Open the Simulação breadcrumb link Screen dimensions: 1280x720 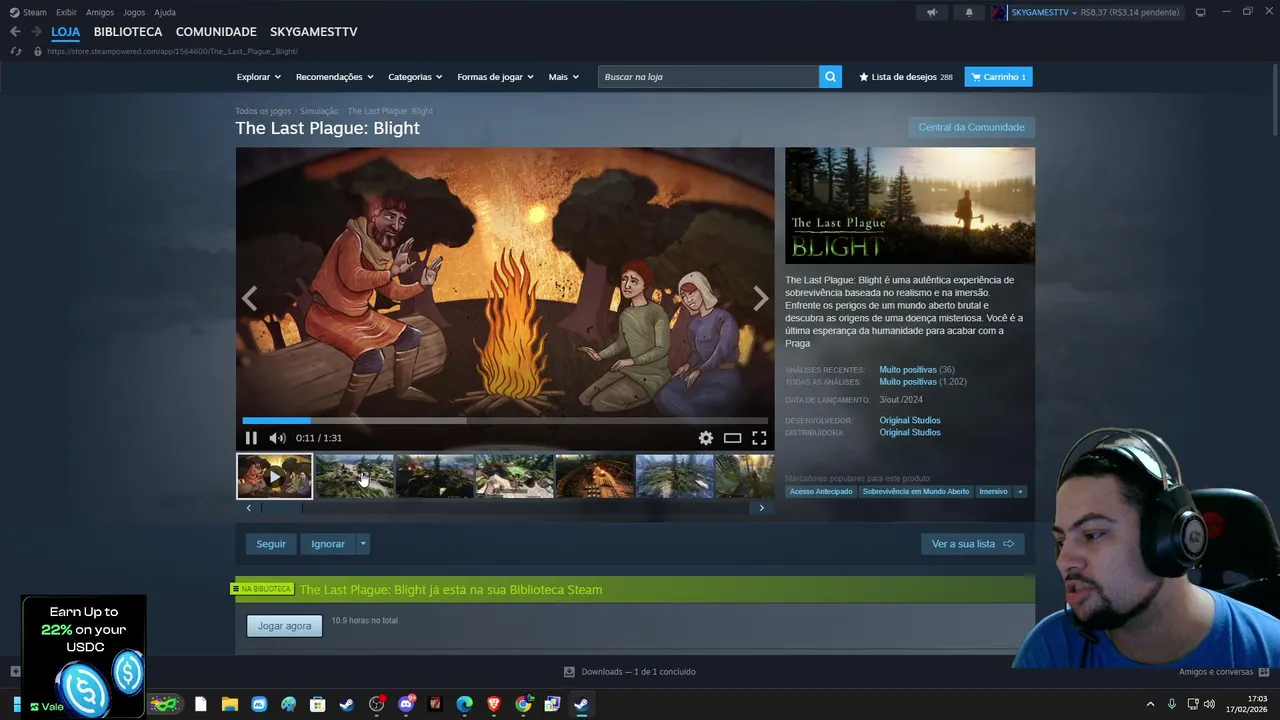tap(319, 111)
